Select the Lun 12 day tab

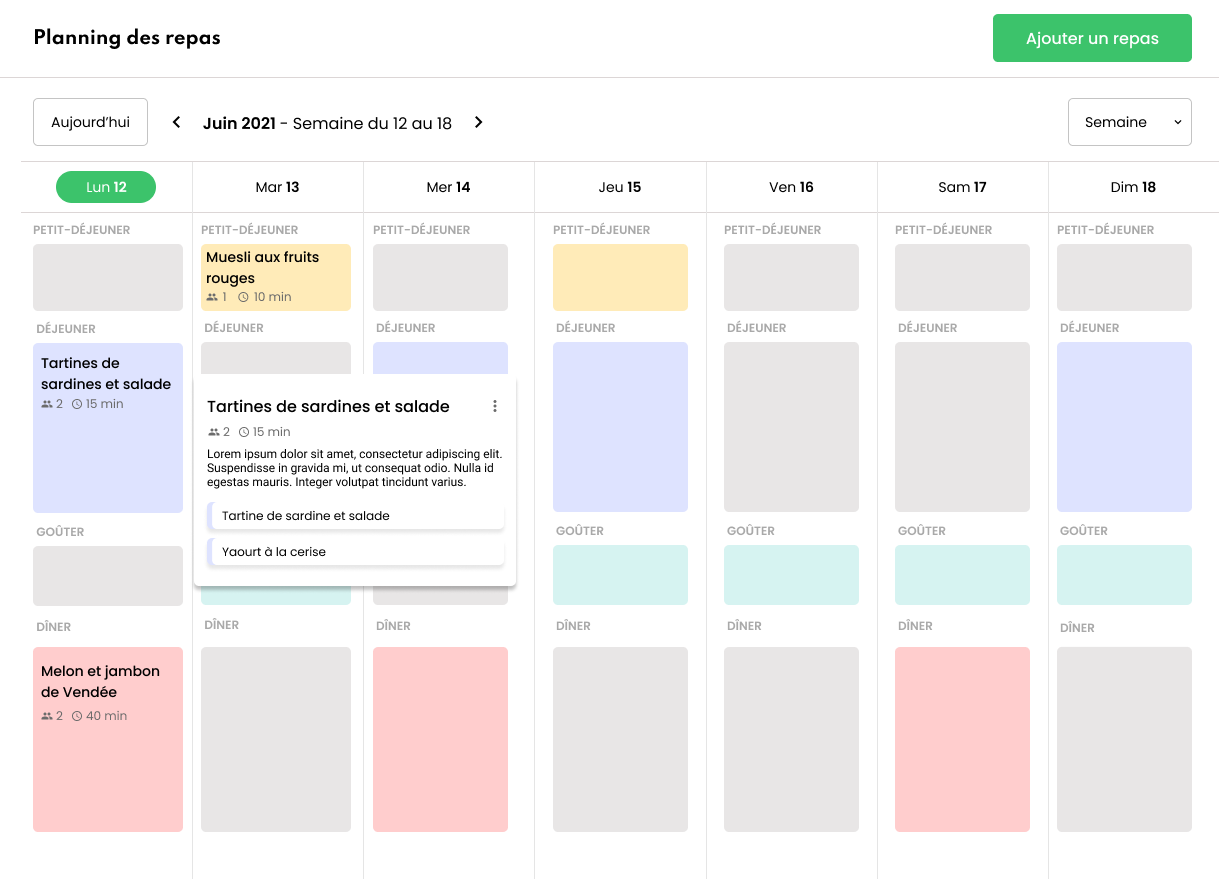pyautogui.click(x=105, y=186)
